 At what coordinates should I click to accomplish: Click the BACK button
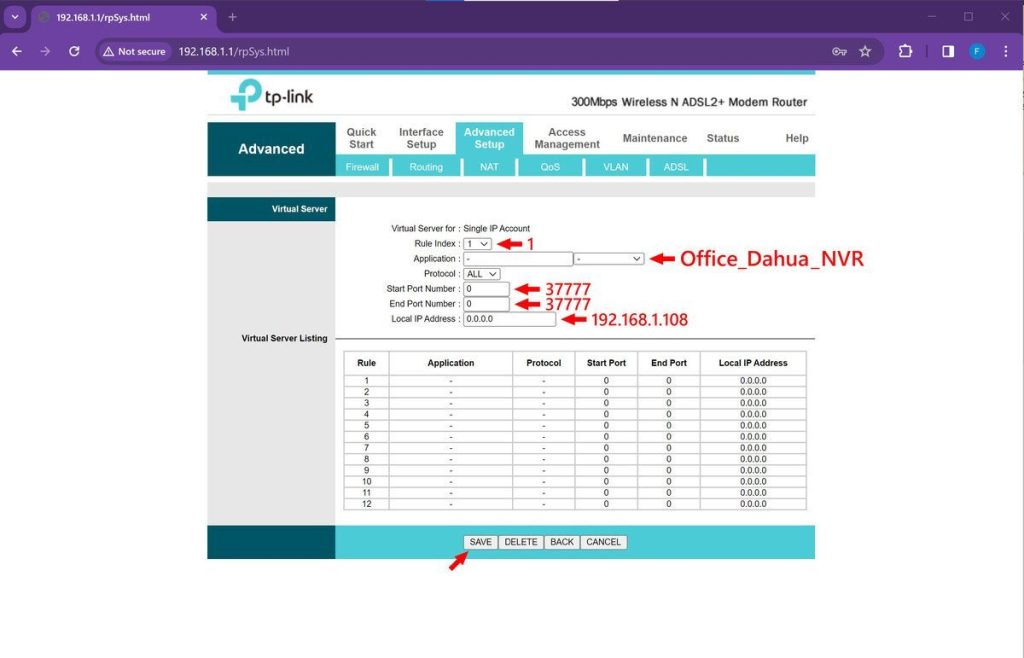[x=562, y=542]
